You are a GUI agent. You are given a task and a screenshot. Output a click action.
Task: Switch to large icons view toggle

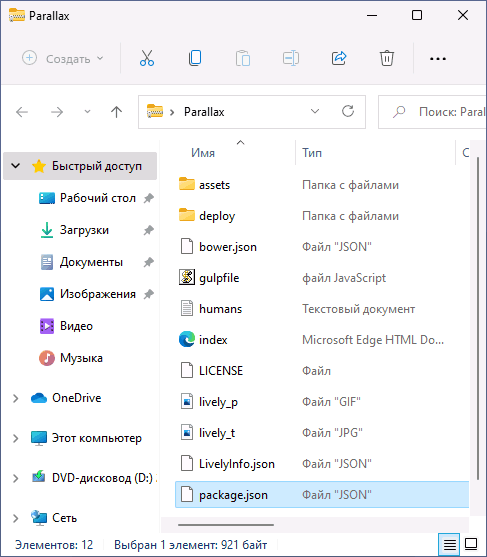[471, 544]
